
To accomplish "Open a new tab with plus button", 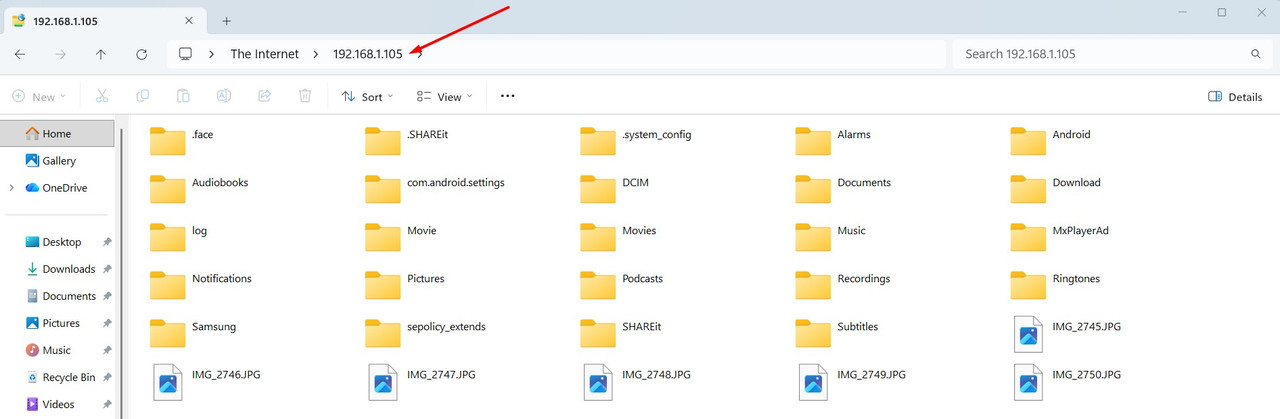I will point(227,20).
